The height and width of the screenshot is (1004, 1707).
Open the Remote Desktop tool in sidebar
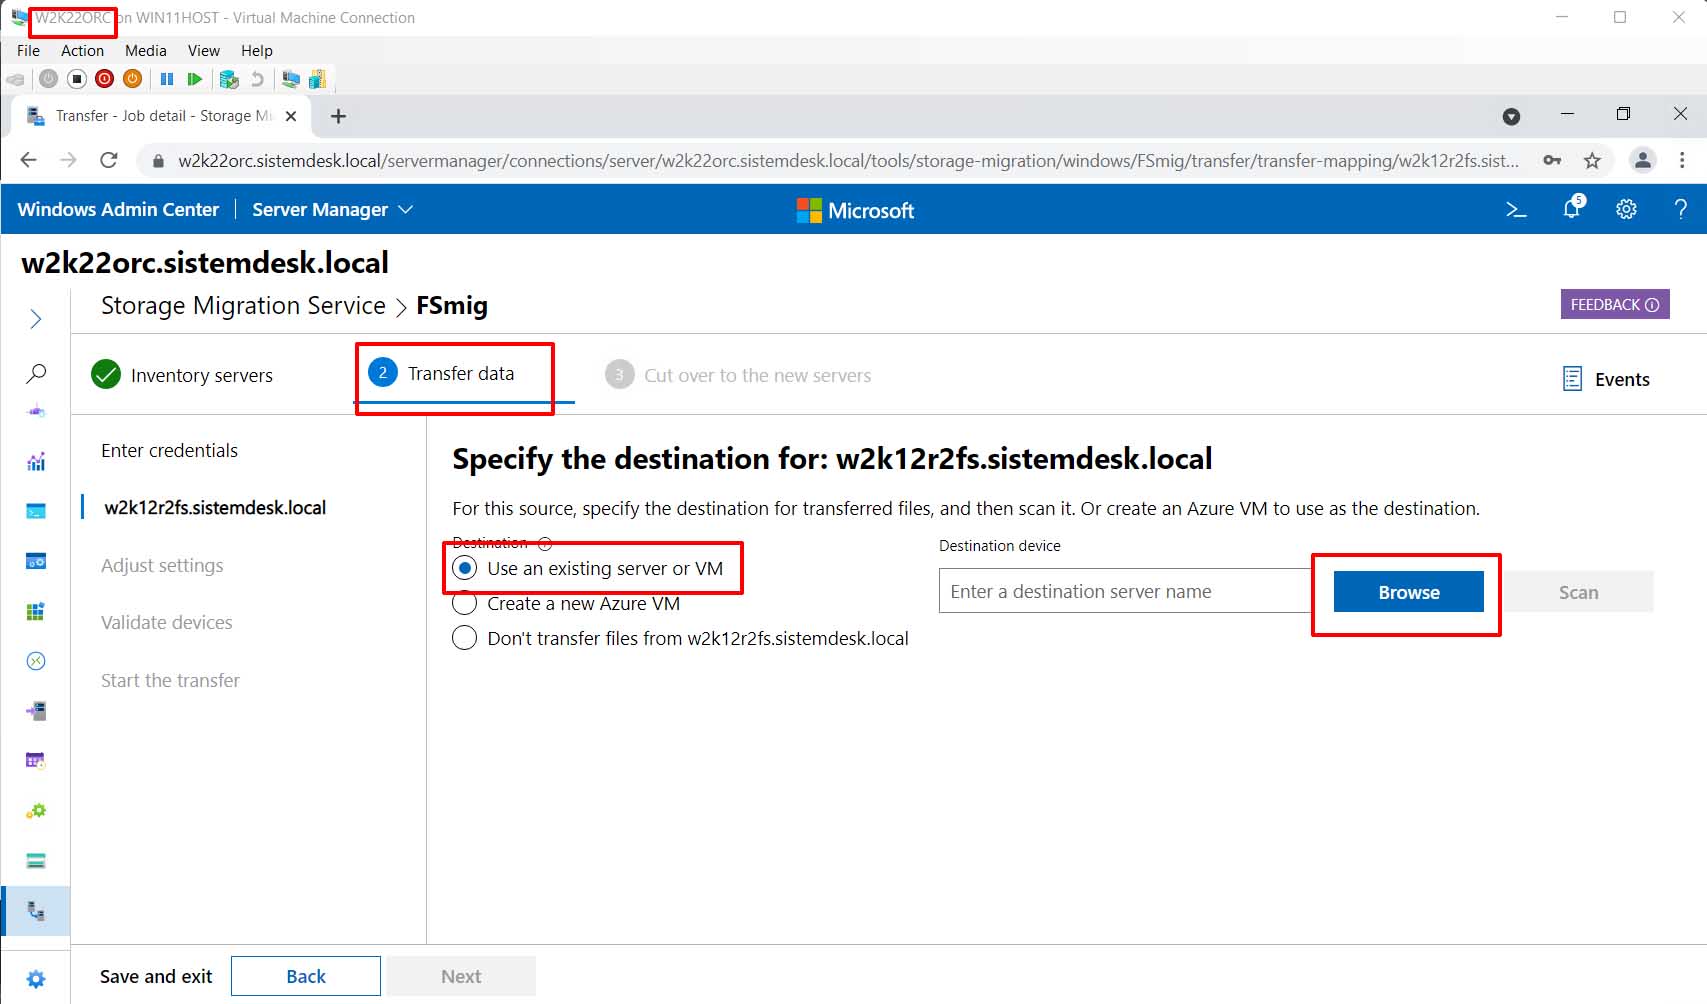click(x=36, y=661)
